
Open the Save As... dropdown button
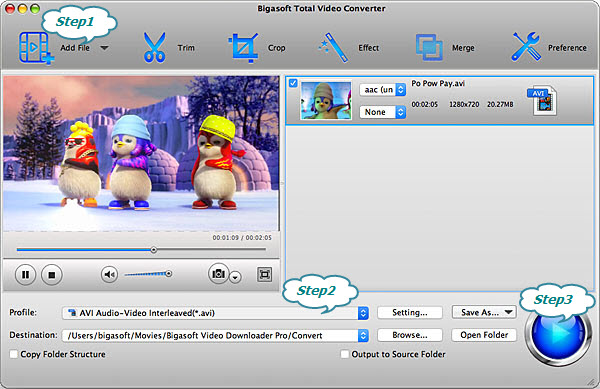484,313
